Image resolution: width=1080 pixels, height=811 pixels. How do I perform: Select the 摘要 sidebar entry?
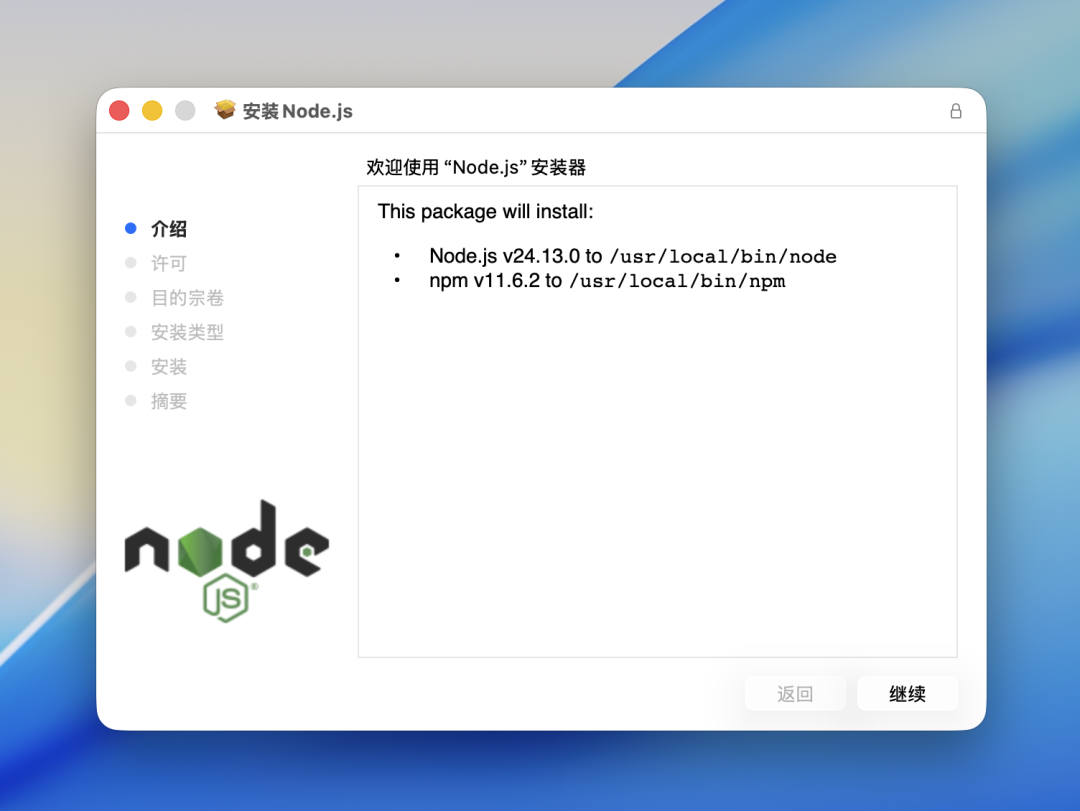pyautogui.click(x=168, y=401)
